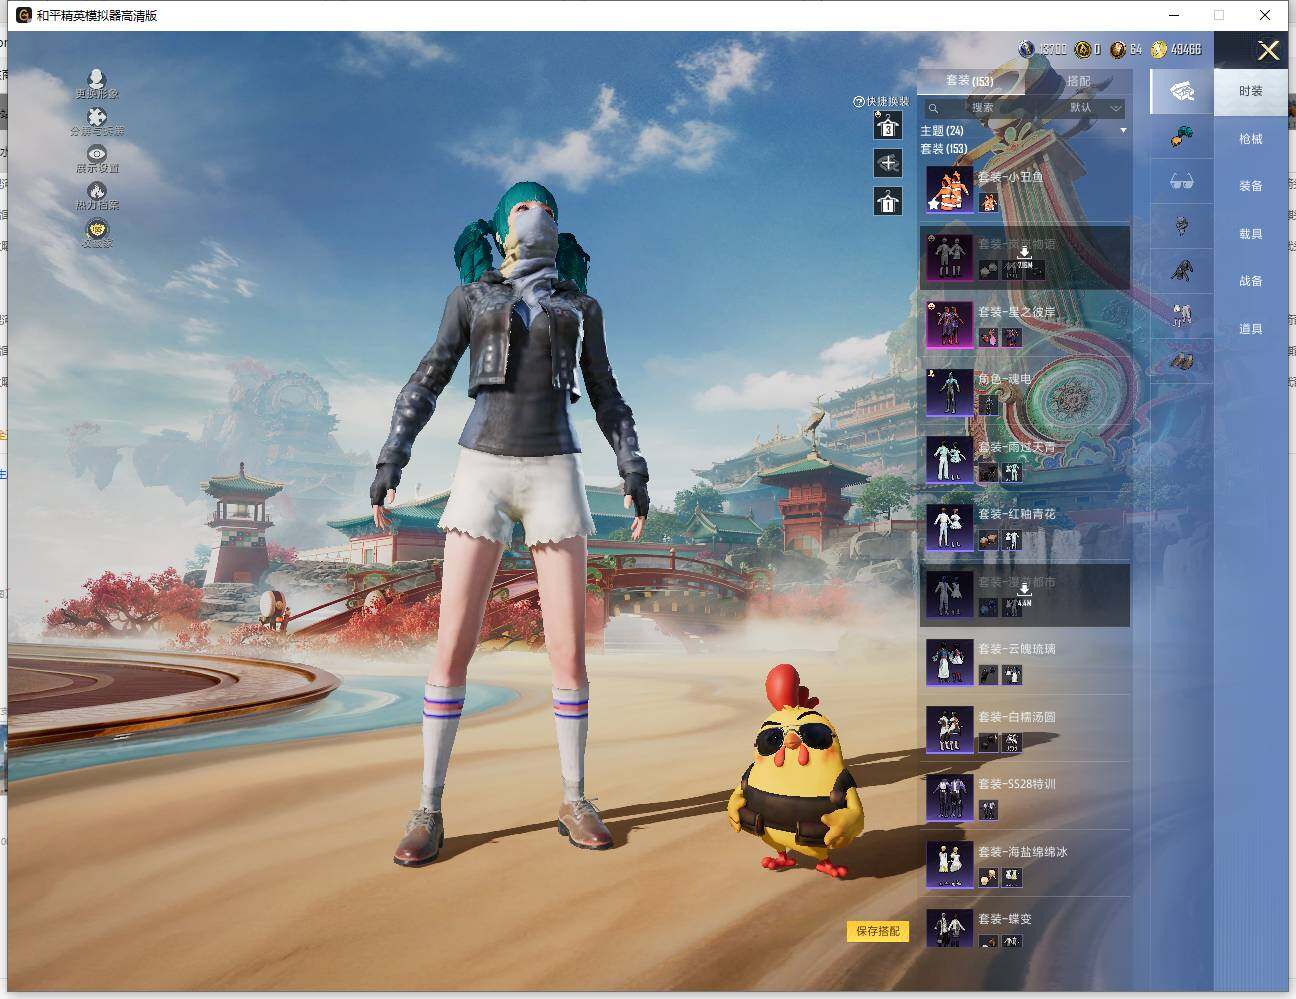The width and height of the screenshot is (1296, 999).
Task: Click the 搜索 search field
Action: [983, 108]
